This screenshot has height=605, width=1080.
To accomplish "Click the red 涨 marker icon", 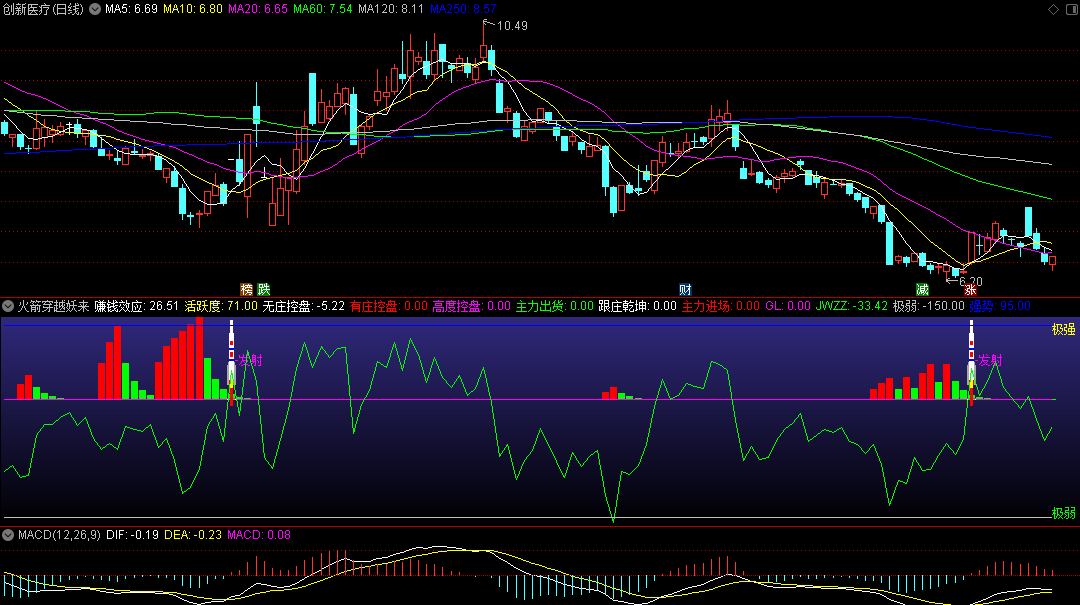I will tap(970, 290).
